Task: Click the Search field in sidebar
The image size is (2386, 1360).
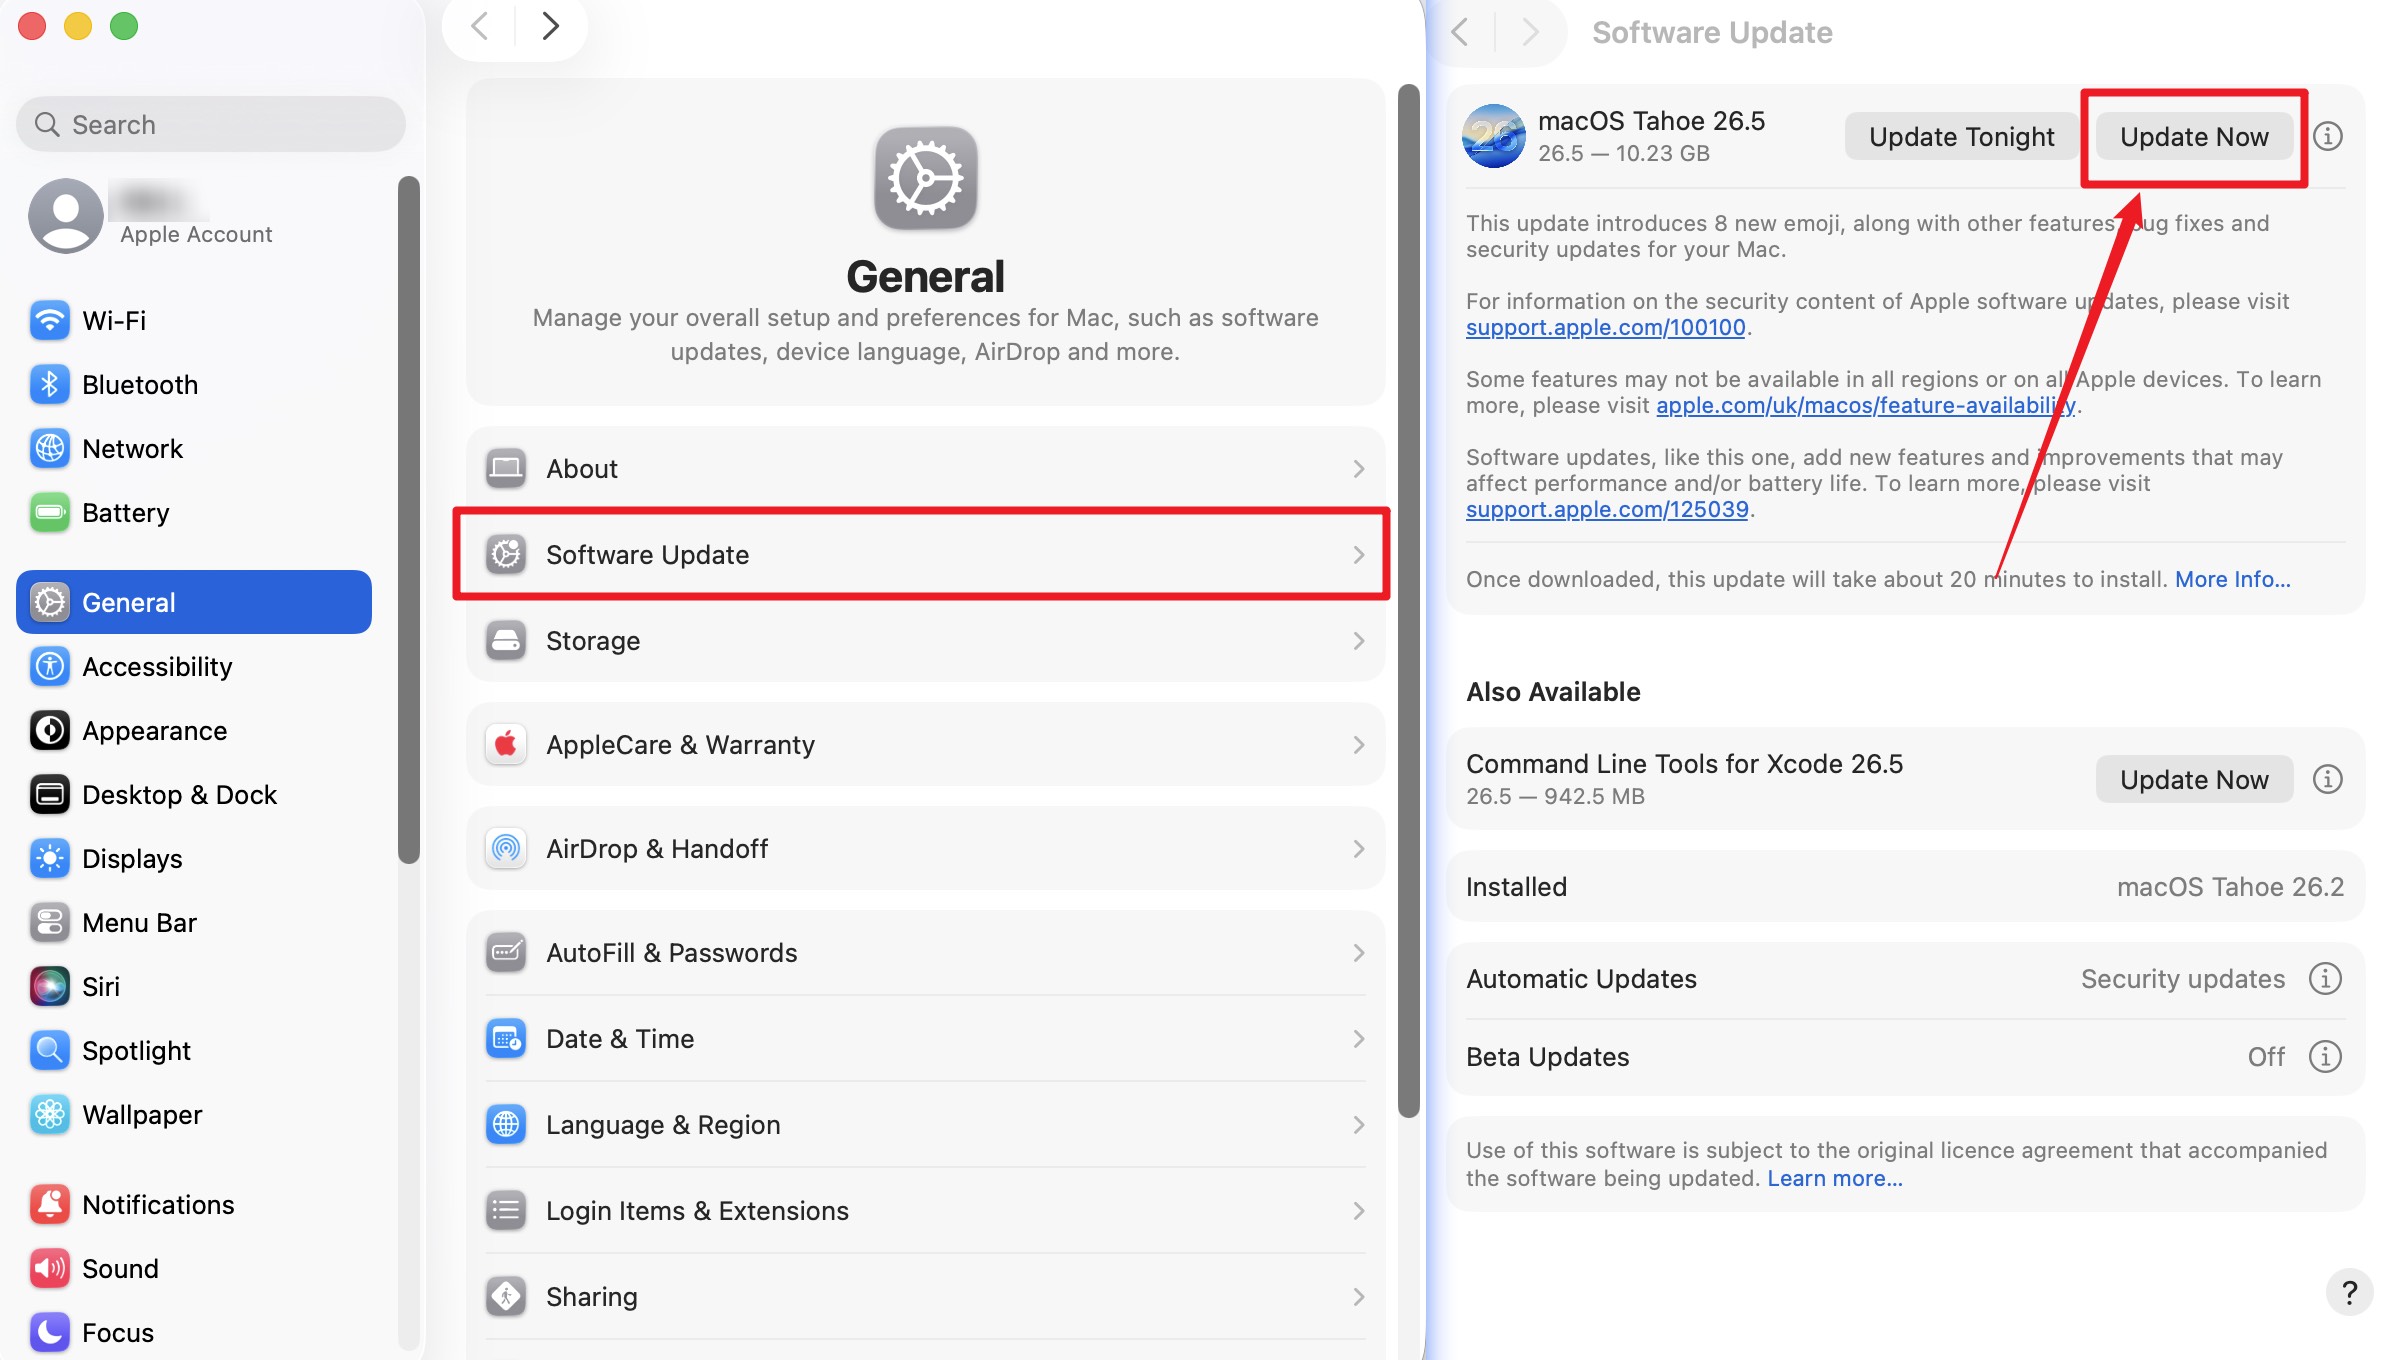Action: pos(211,124)
